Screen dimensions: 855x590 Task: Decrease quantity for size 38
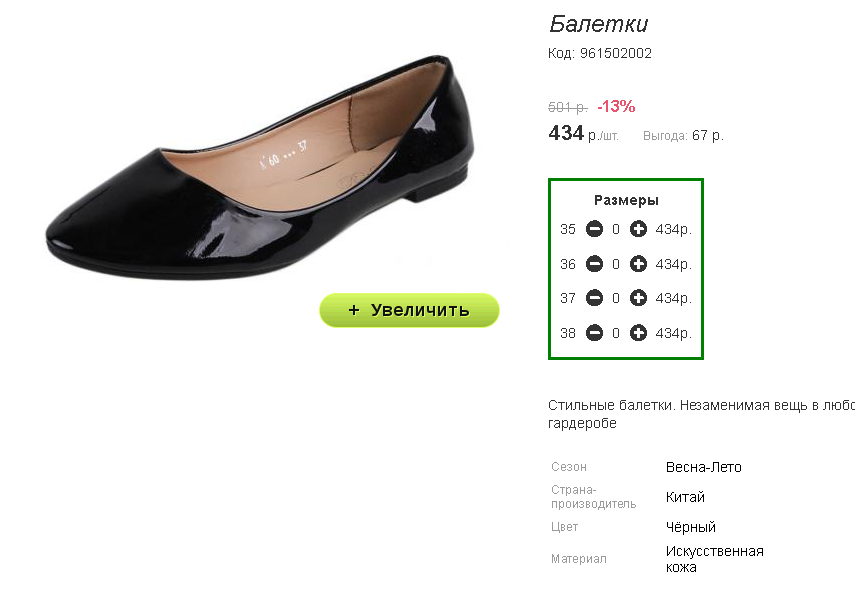(x=594, y=333)
